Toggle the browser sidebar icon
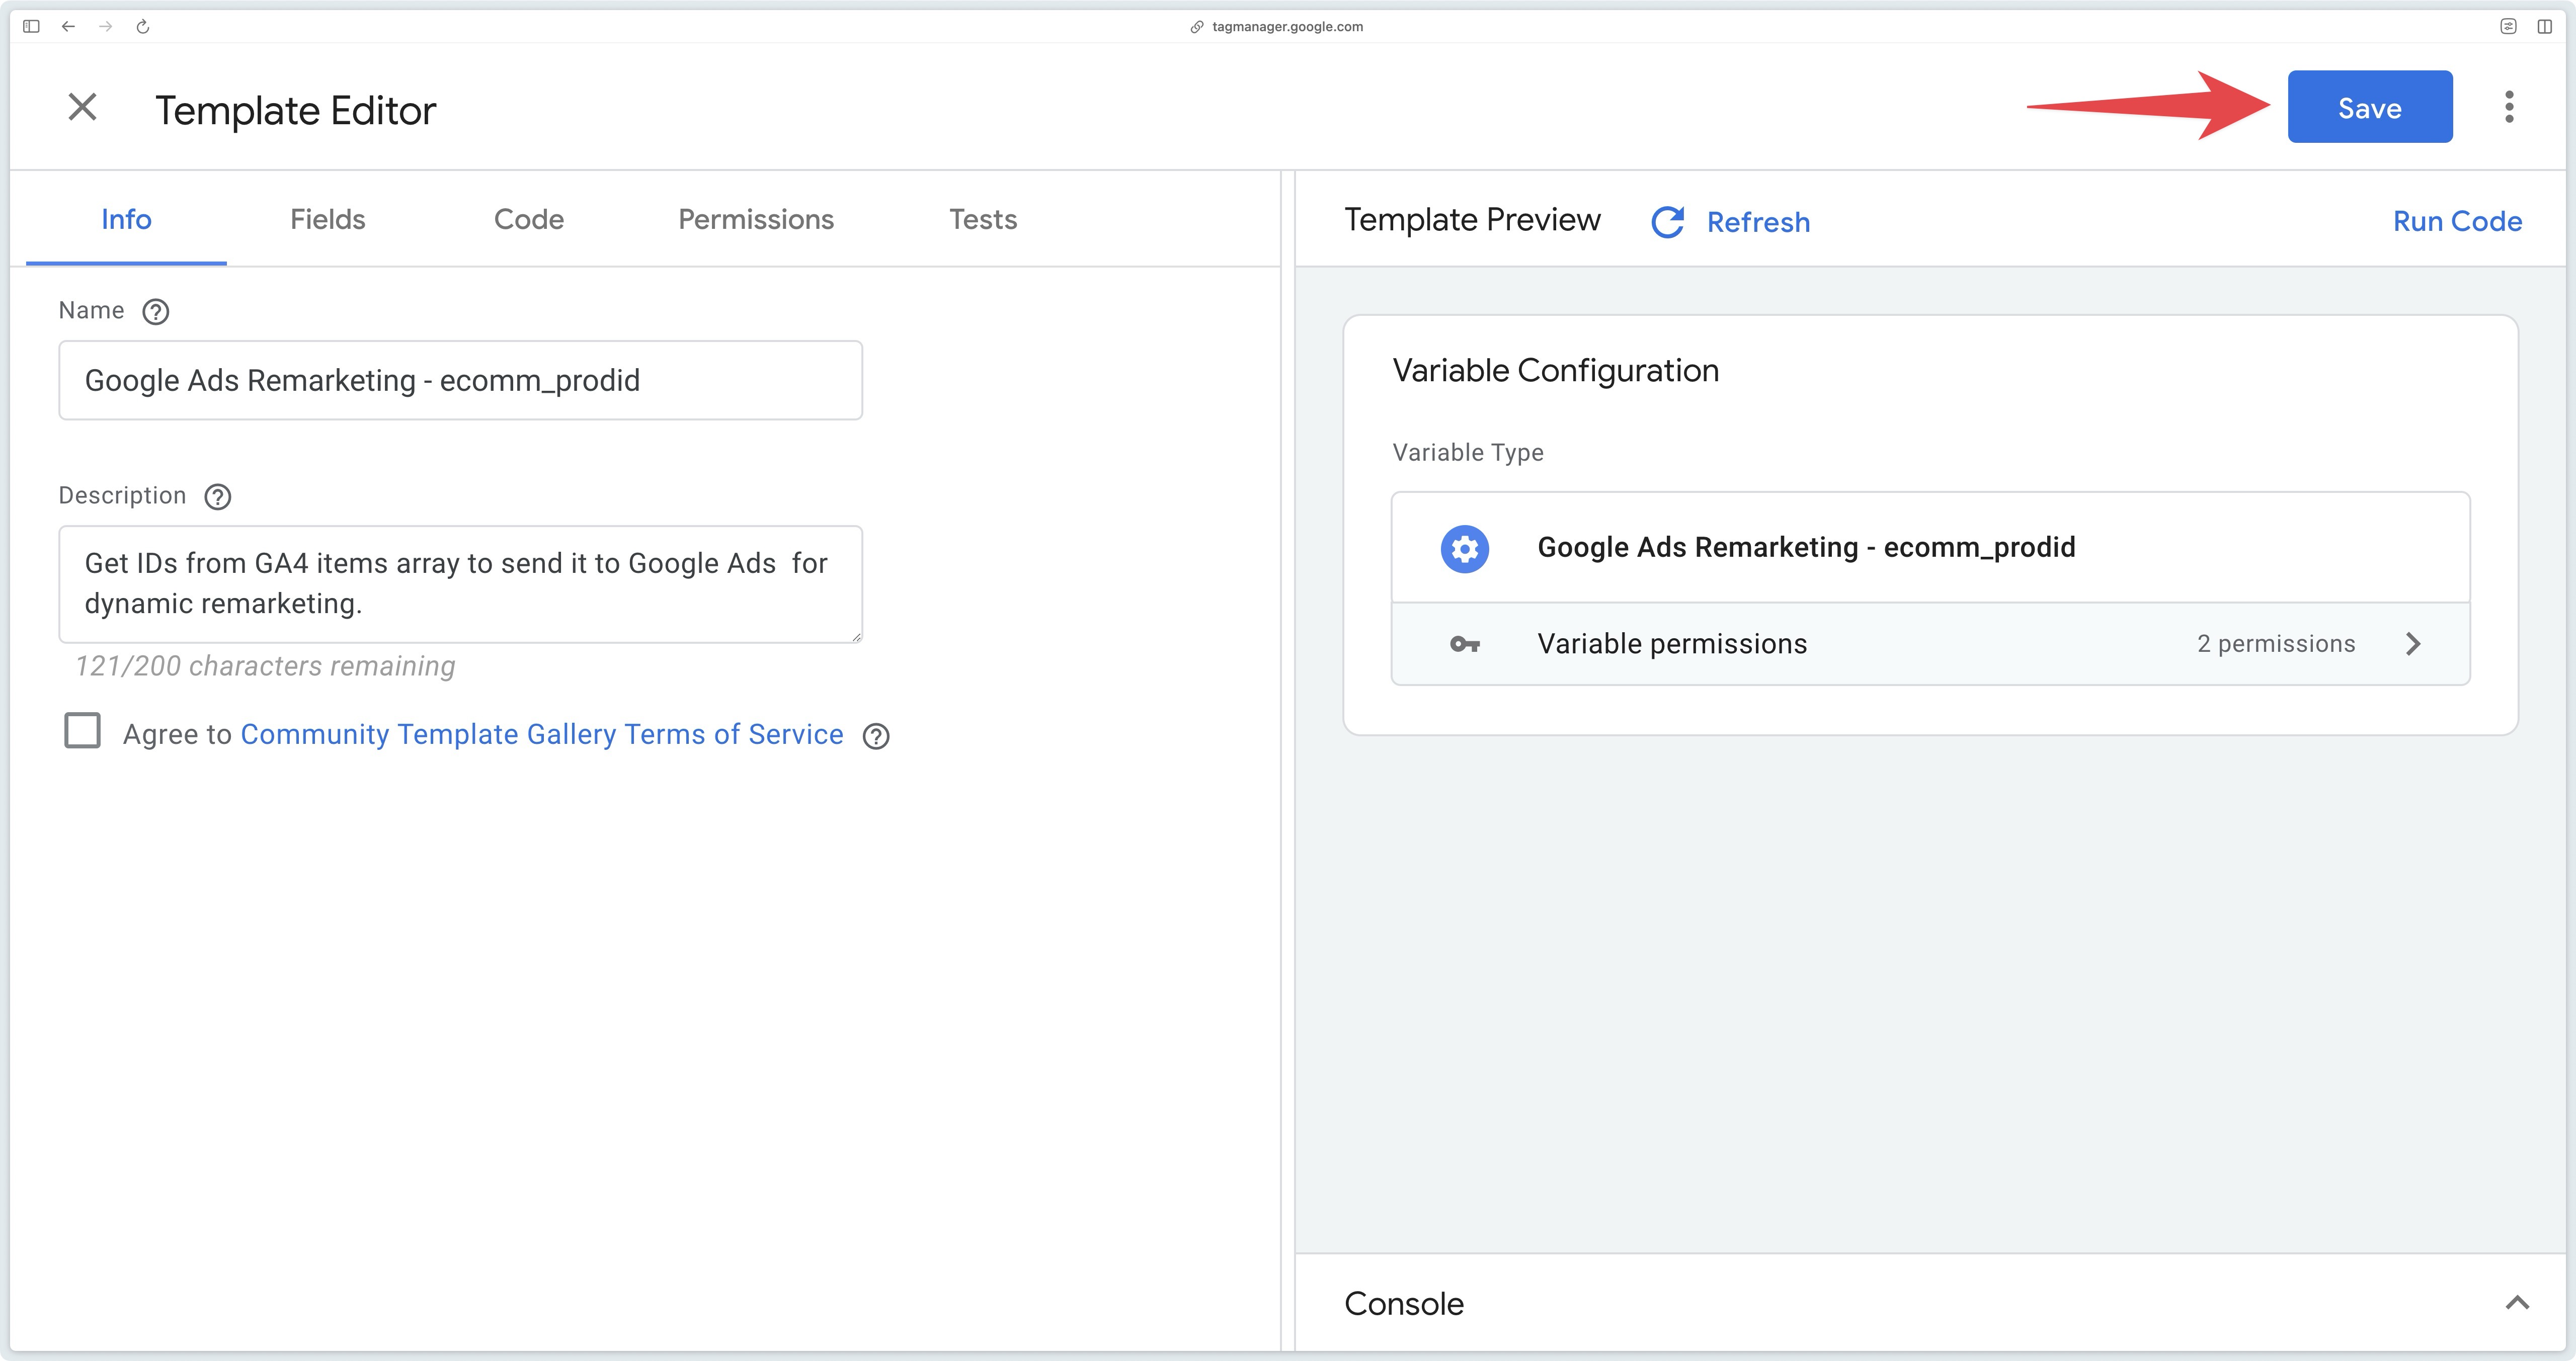 point(31,27)
